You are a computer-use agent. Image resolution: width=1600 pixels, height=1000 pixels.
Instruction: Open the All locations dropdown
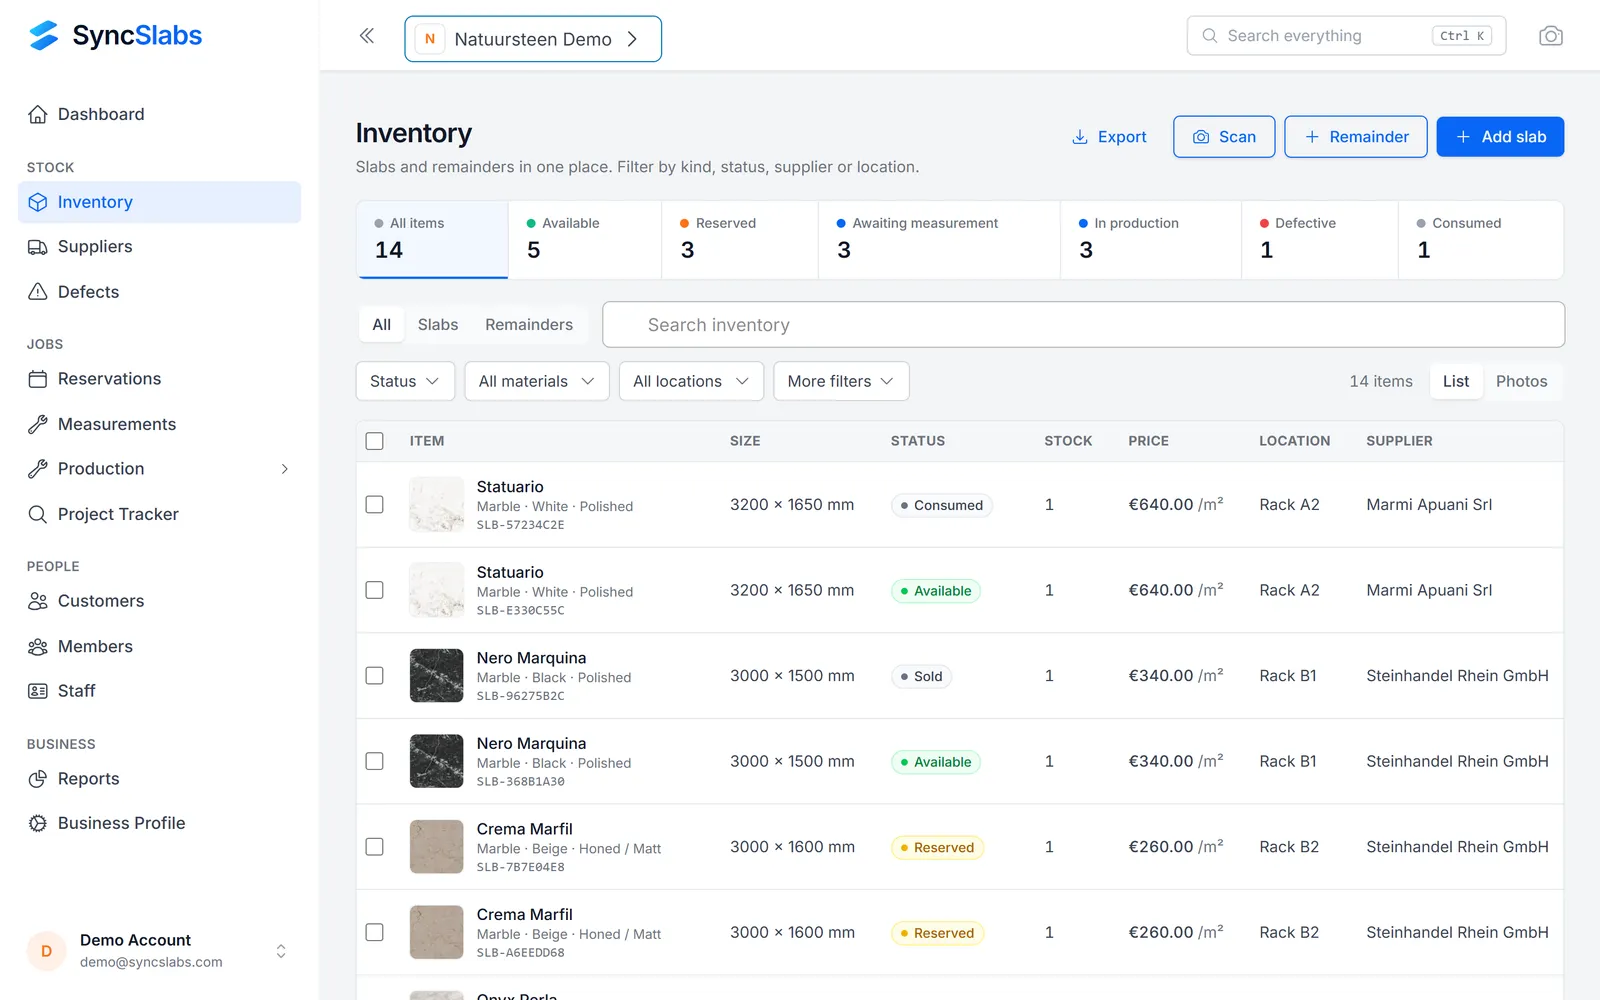691,381
